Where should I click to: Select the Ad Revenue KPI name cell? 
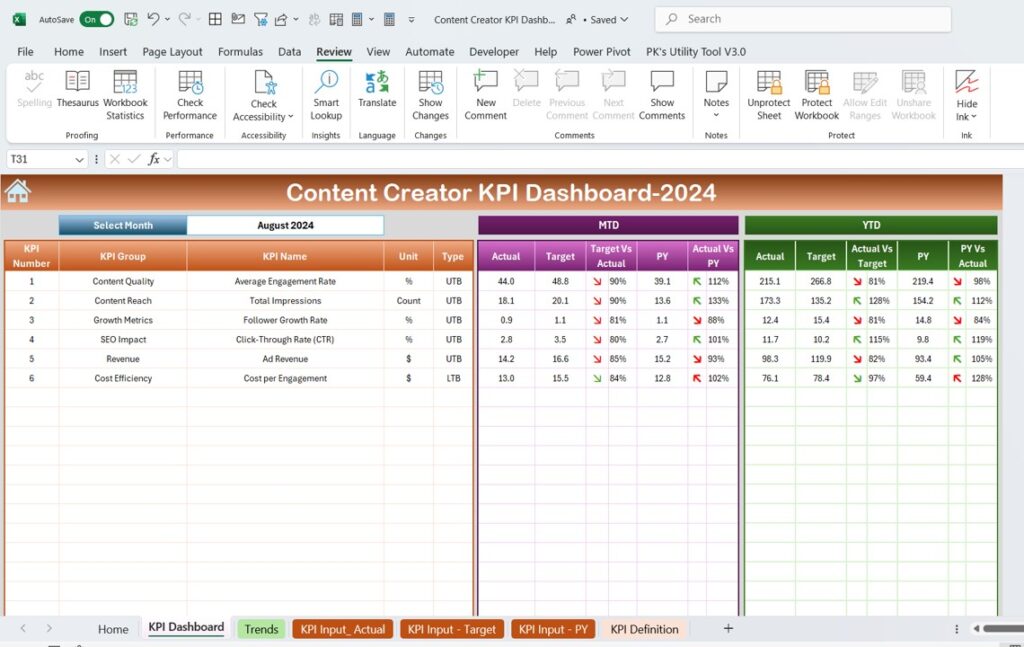285,358
